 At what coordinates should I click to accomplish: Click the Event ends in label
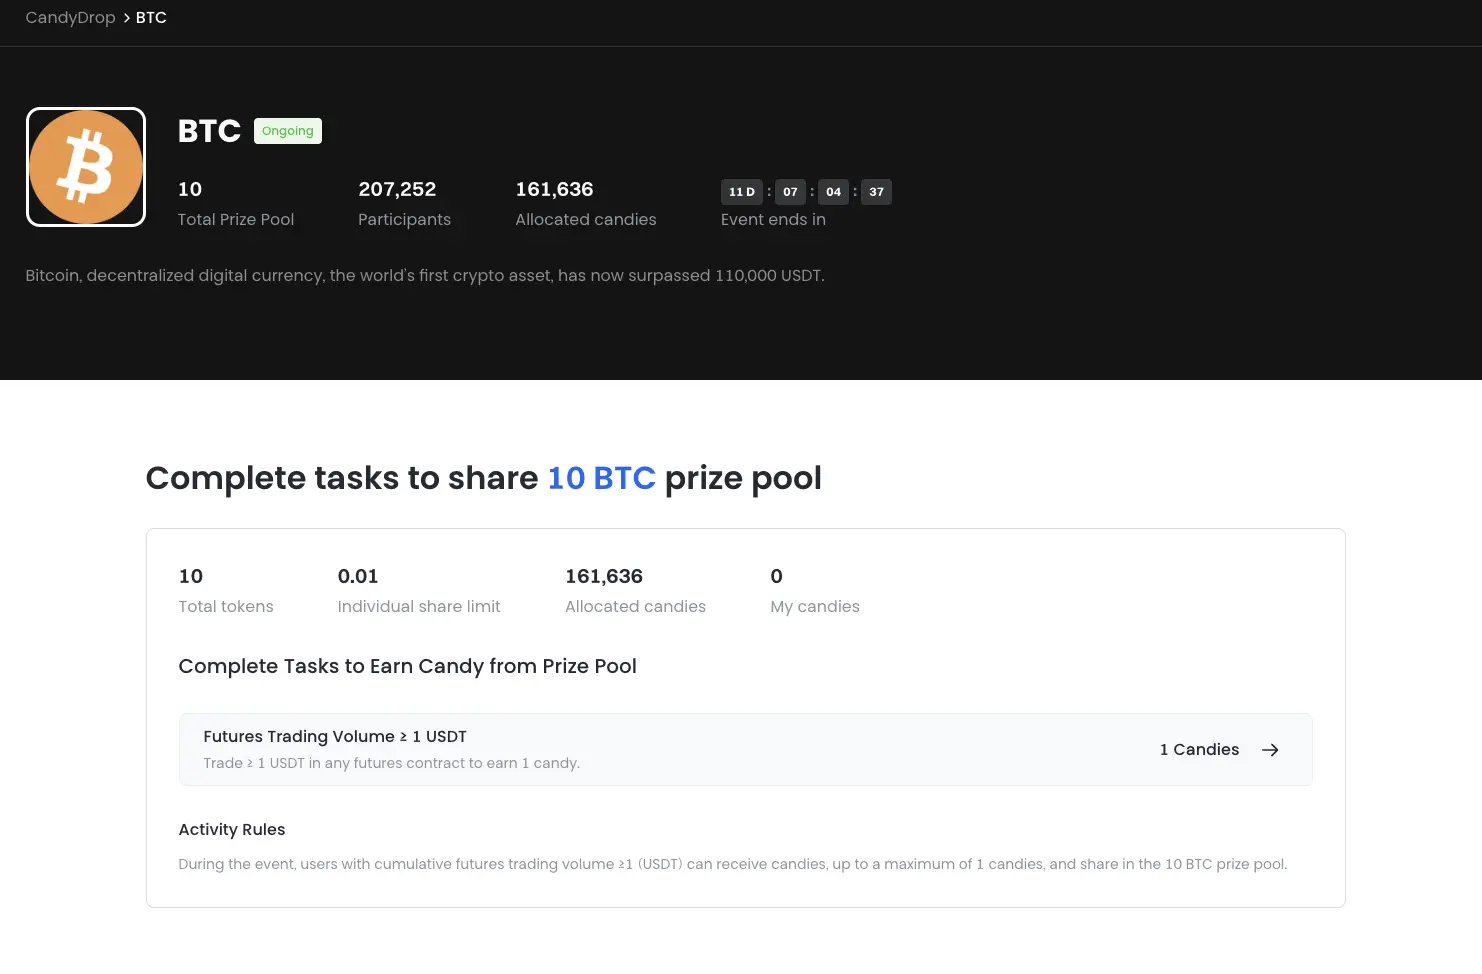pos(773,219)
